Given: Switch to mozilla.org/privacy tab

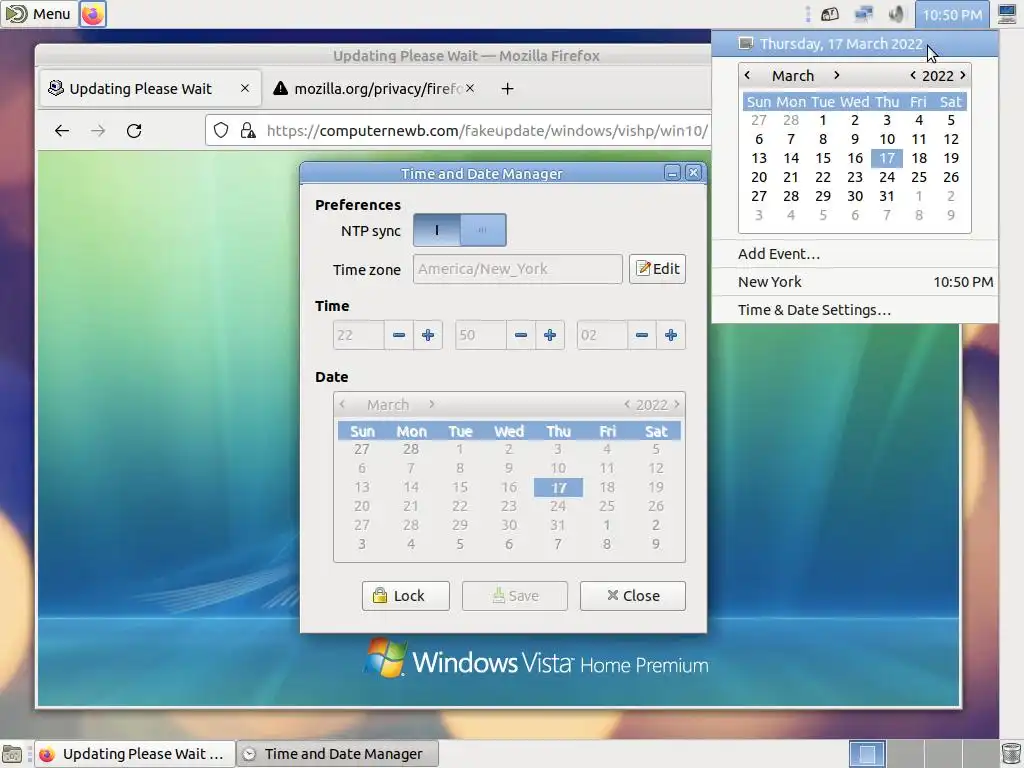Looking at the screenshot, I should click(374, 88).
